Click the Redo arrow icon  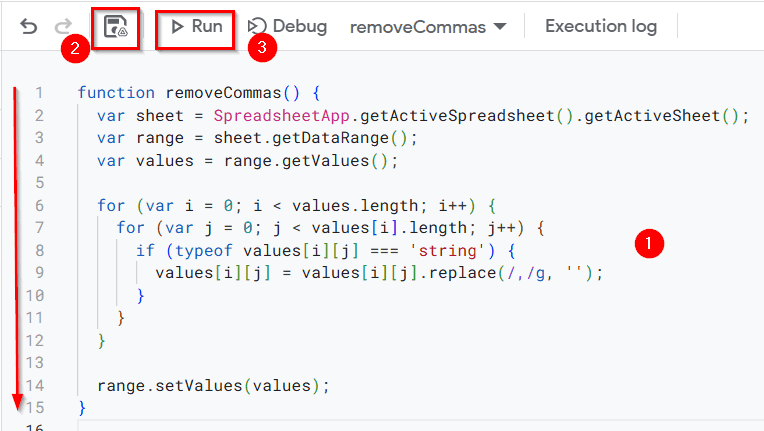63,26
